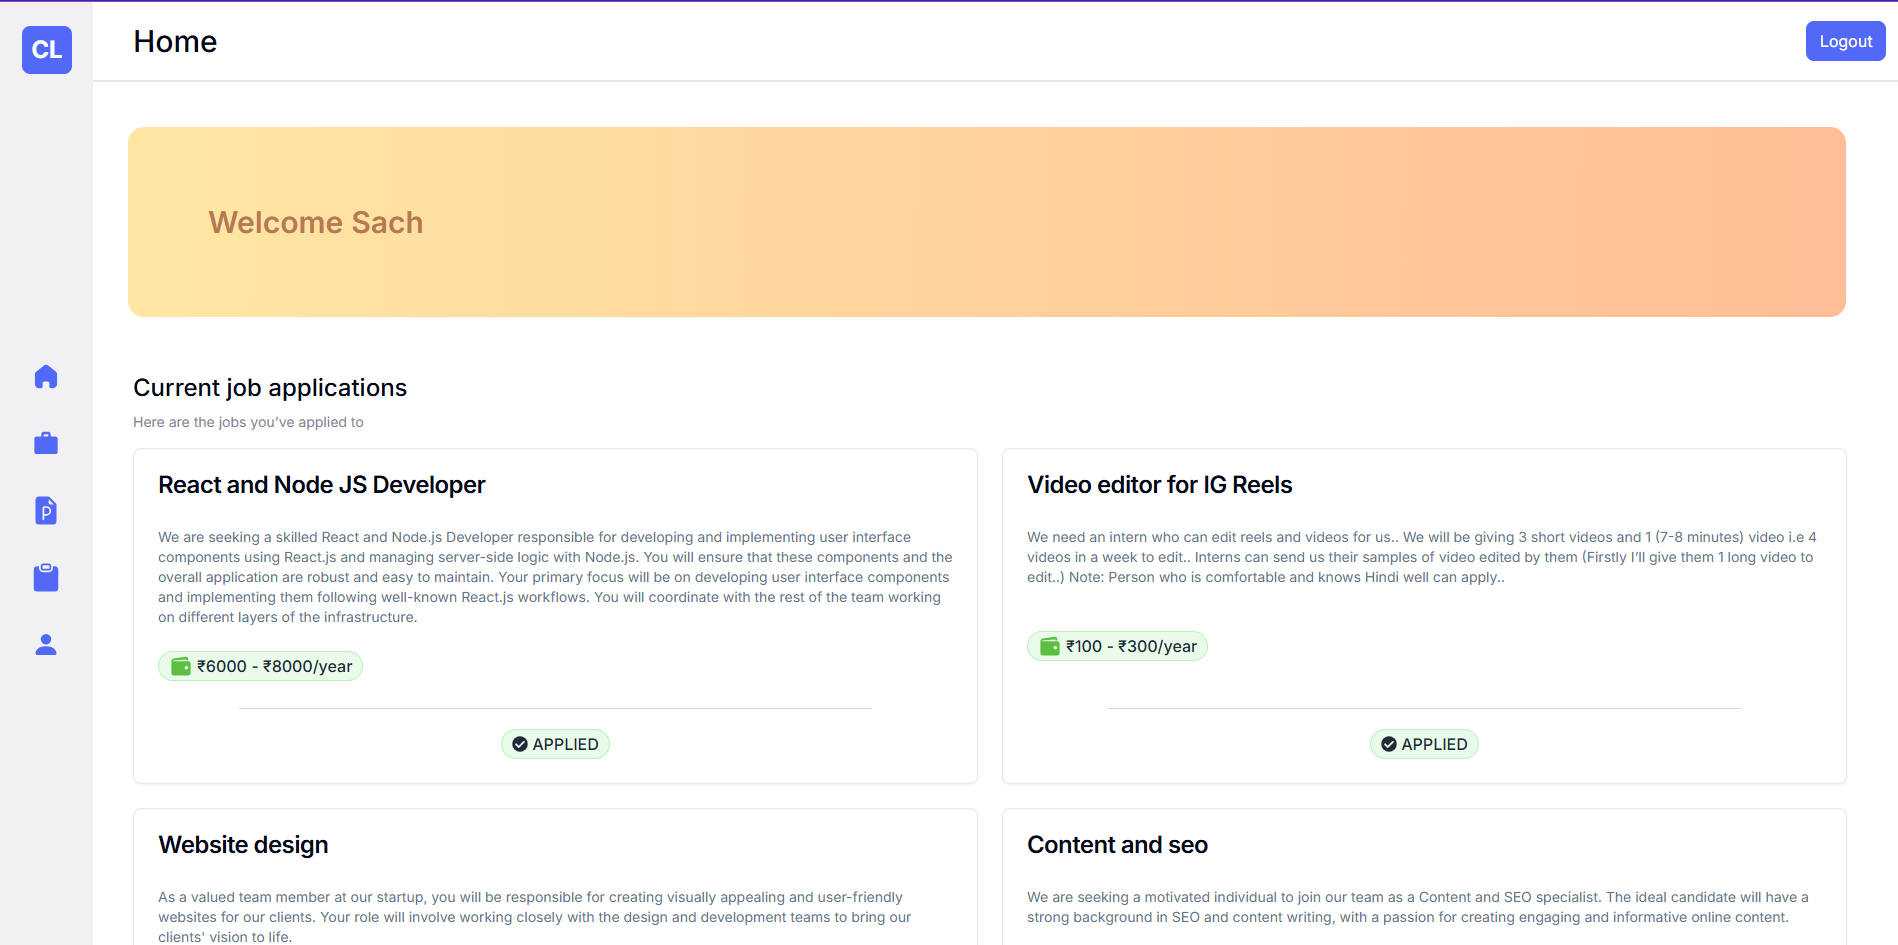This screenshot has height=945, width=1898.
Task: Click the Current job applications heading
Action: 270,388
